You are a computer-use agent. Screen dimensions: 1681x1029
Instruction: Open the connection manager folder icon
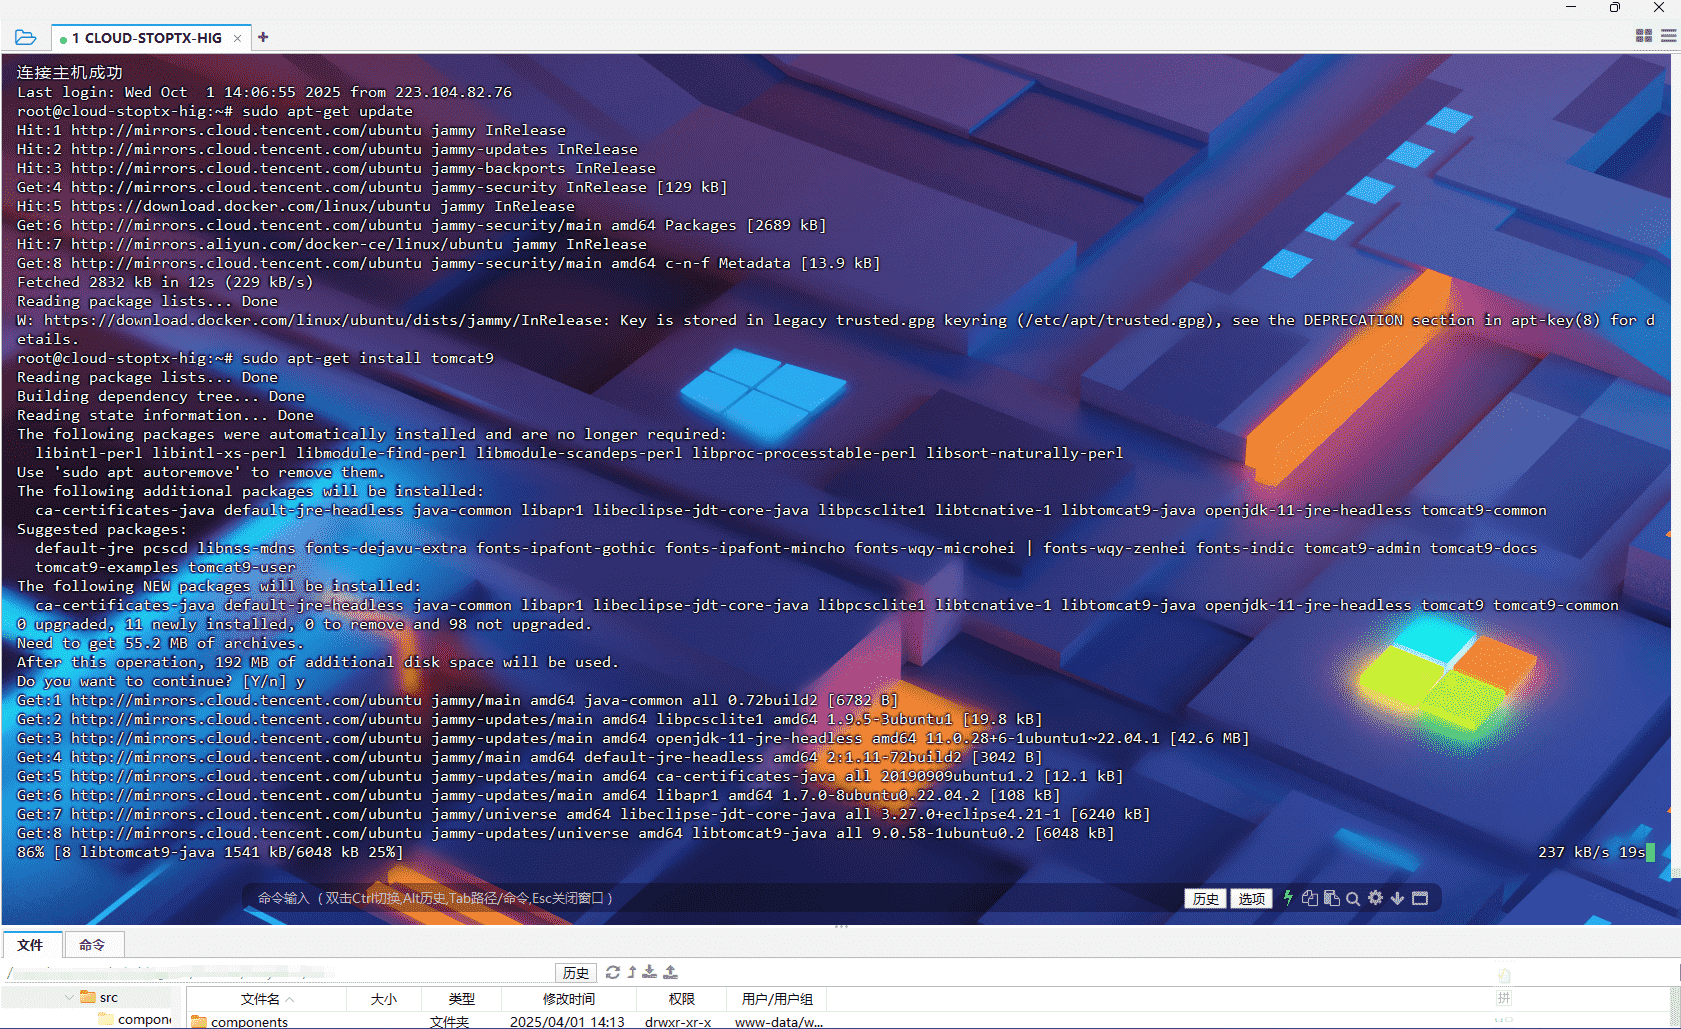point(26,38)
